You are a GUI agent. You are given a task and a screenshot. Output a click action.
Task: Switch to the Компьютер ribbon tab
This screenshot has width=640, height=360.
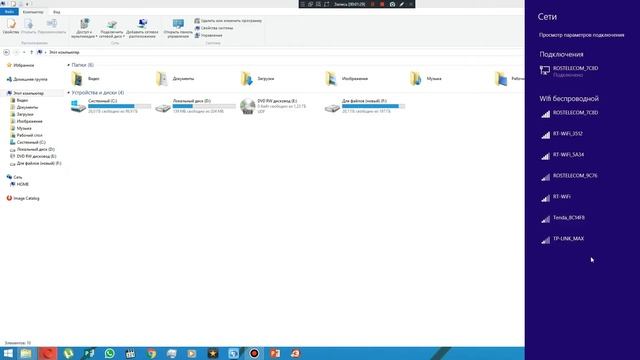[x=33, y=12]
